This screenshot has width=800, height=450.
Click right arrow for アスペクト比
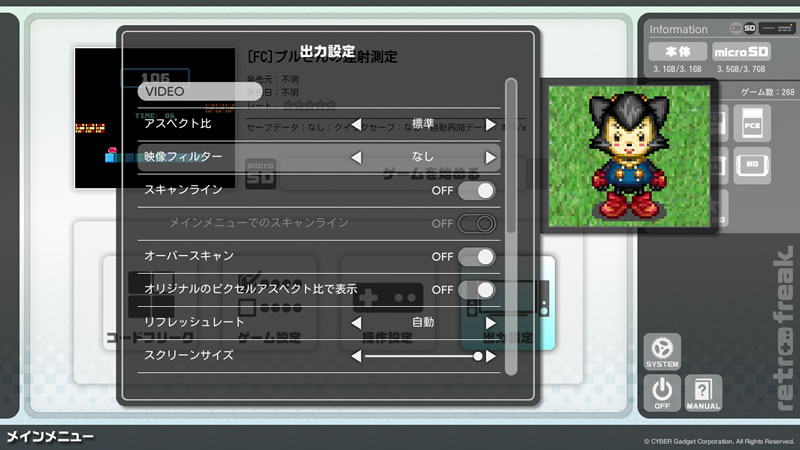pos(490,124)
